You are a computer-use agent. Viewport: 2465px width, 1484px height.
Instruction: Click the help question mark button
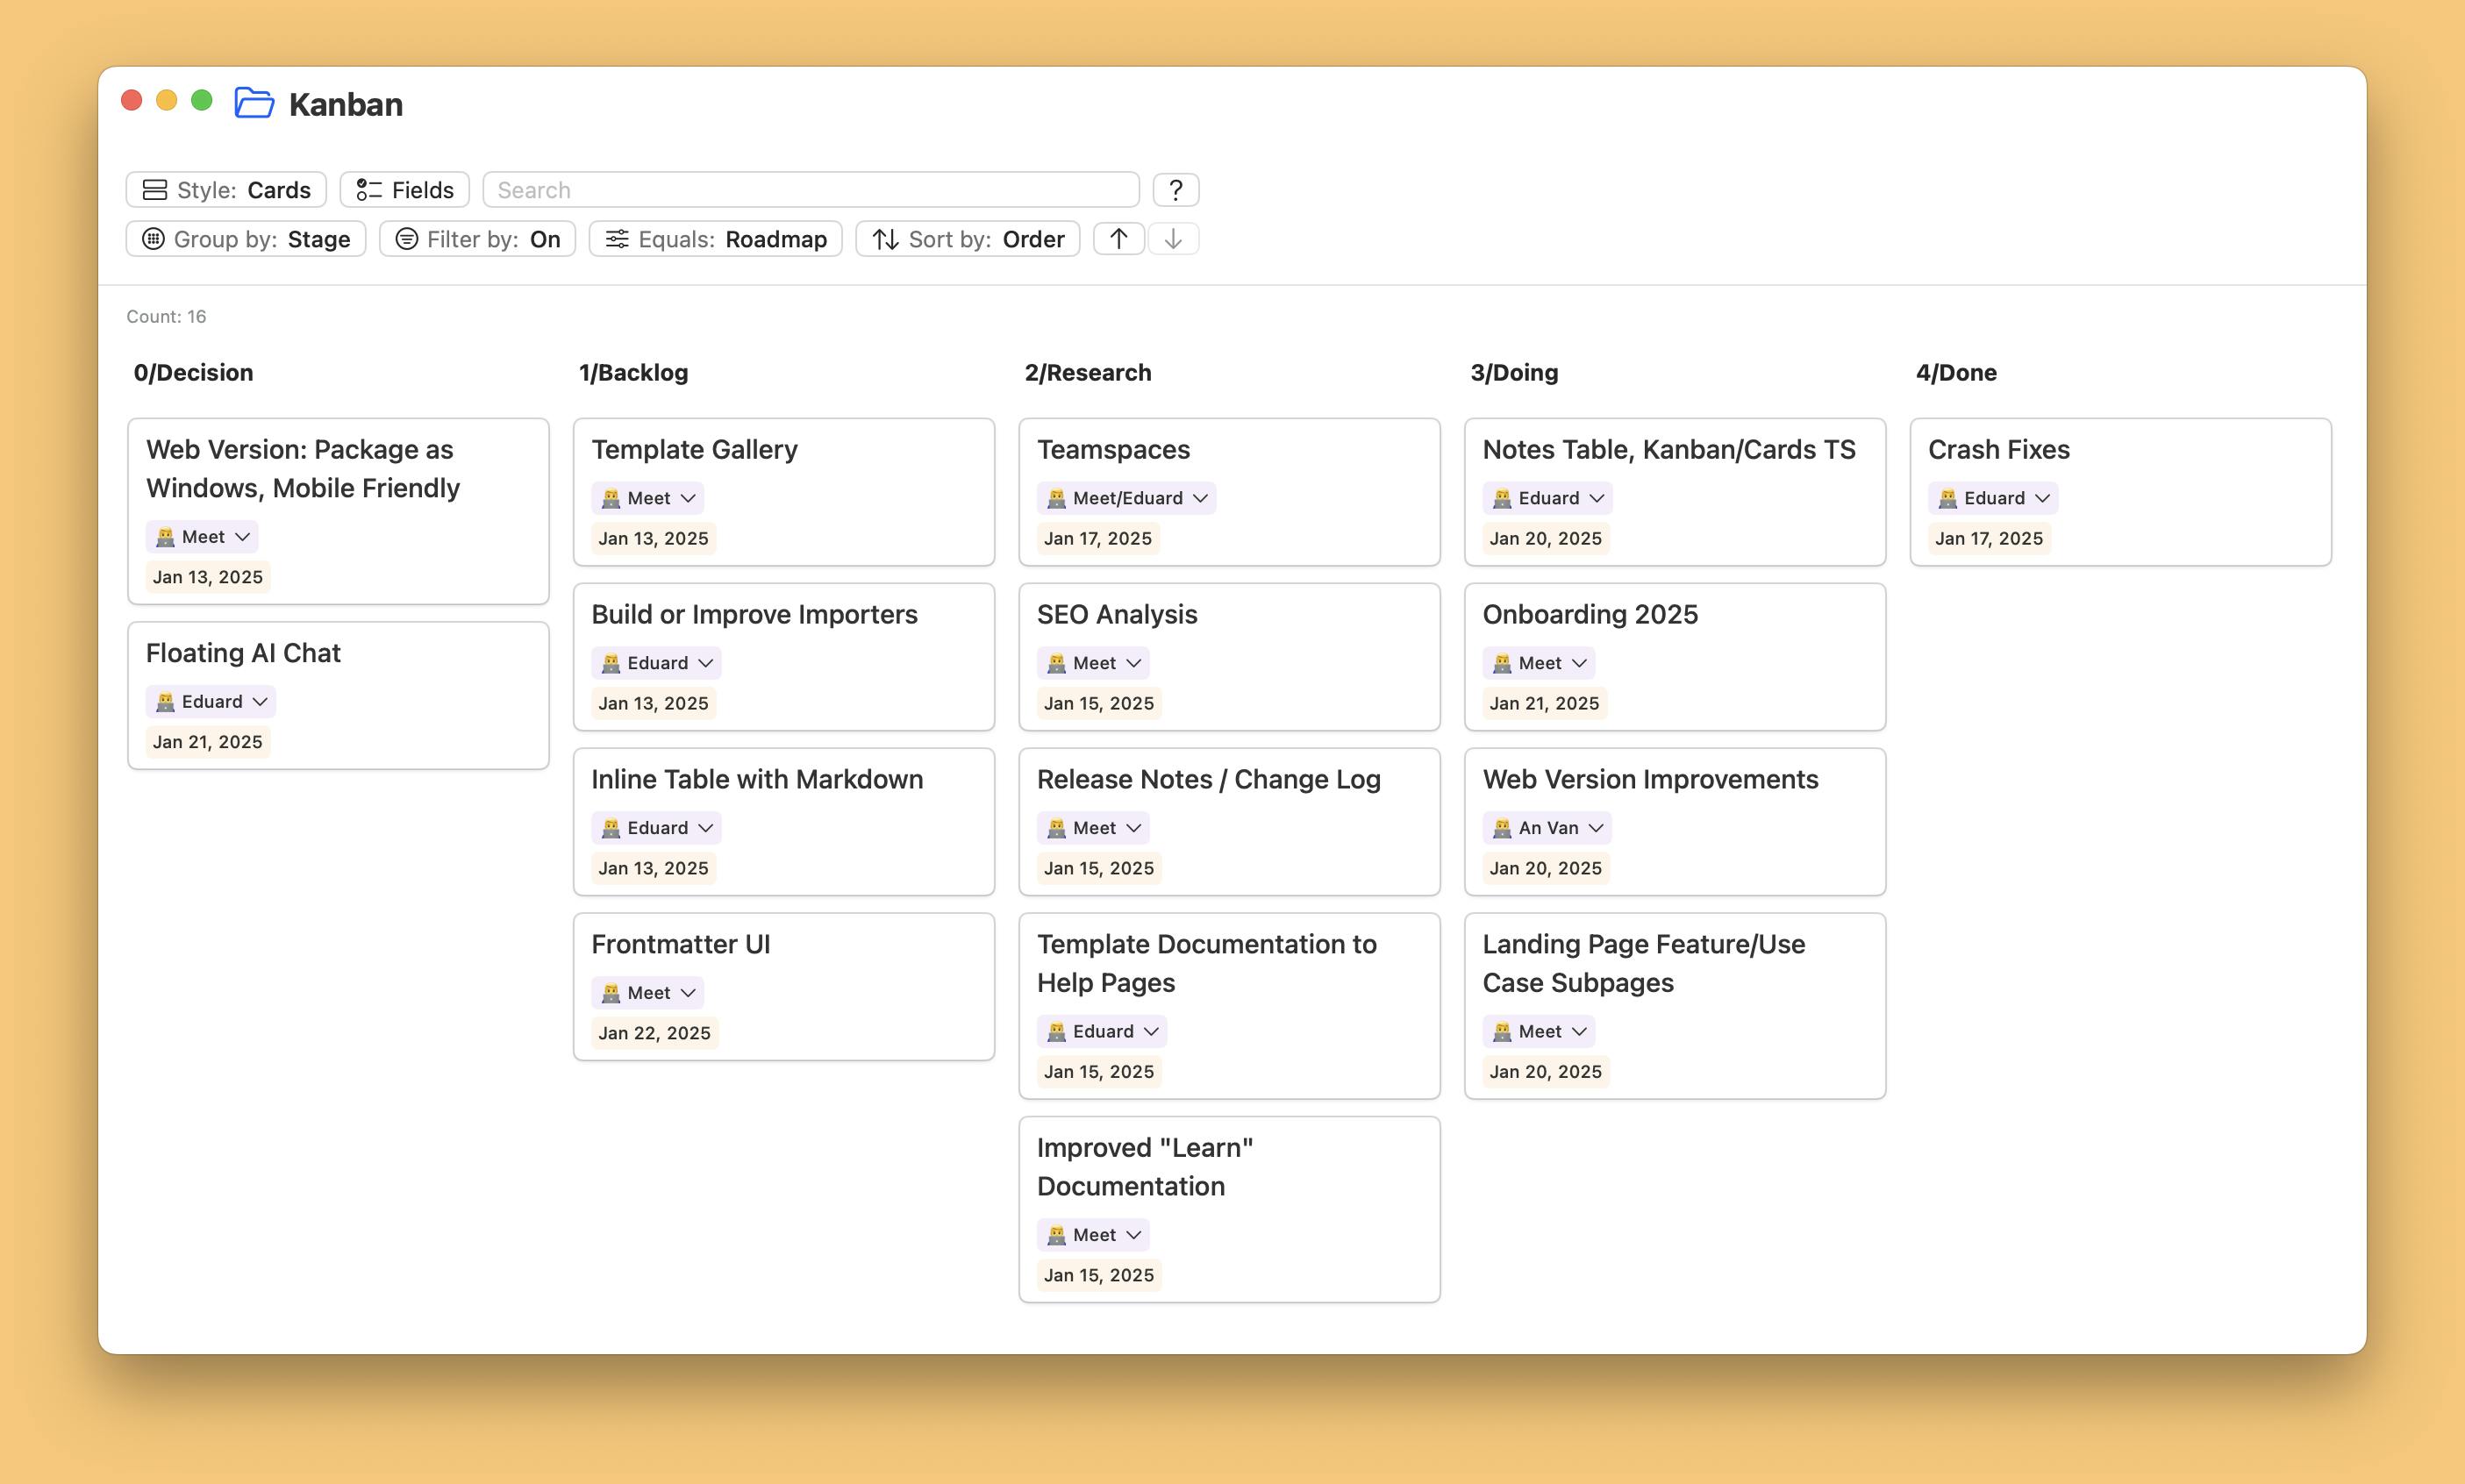click(x=1176, y=189)
